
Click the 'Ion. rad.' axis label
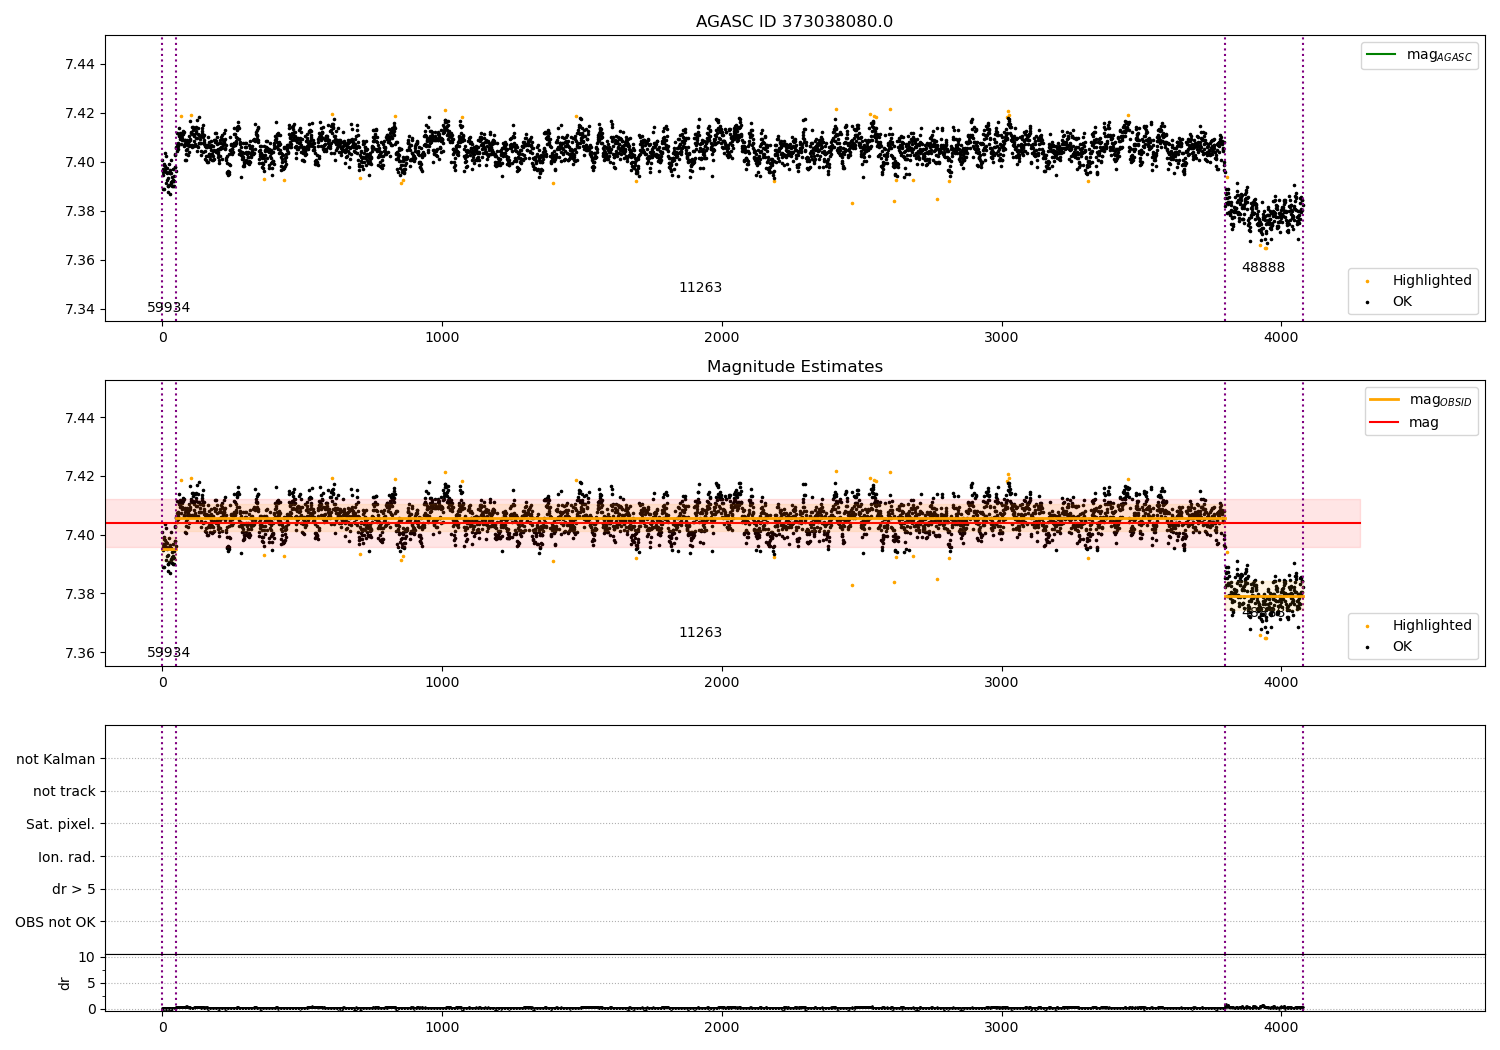(x=67, y=858)
